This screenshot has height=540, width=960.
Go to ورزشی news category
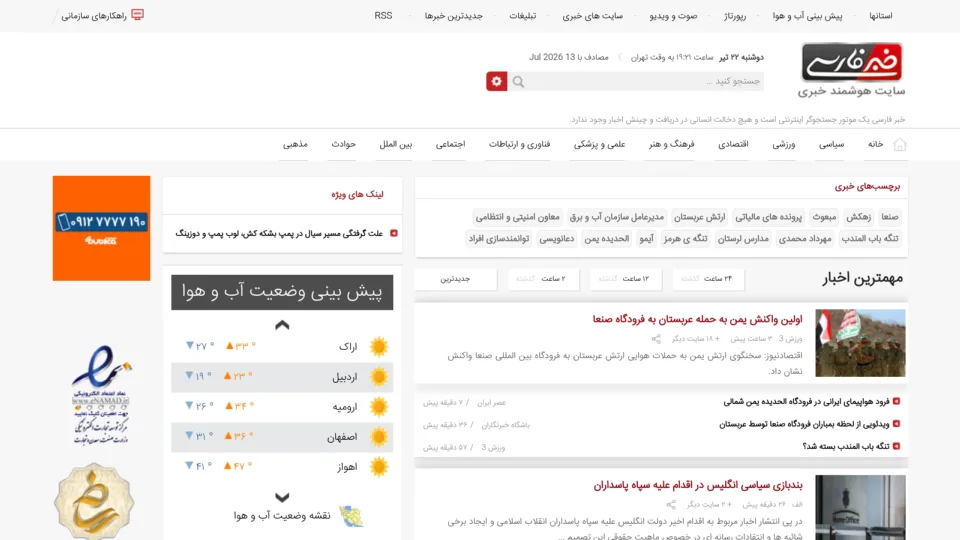point(784,144)
